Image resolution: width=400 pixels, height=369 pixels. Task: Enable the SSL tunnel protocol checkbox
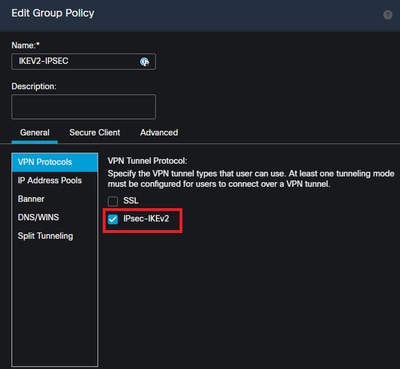113,201
